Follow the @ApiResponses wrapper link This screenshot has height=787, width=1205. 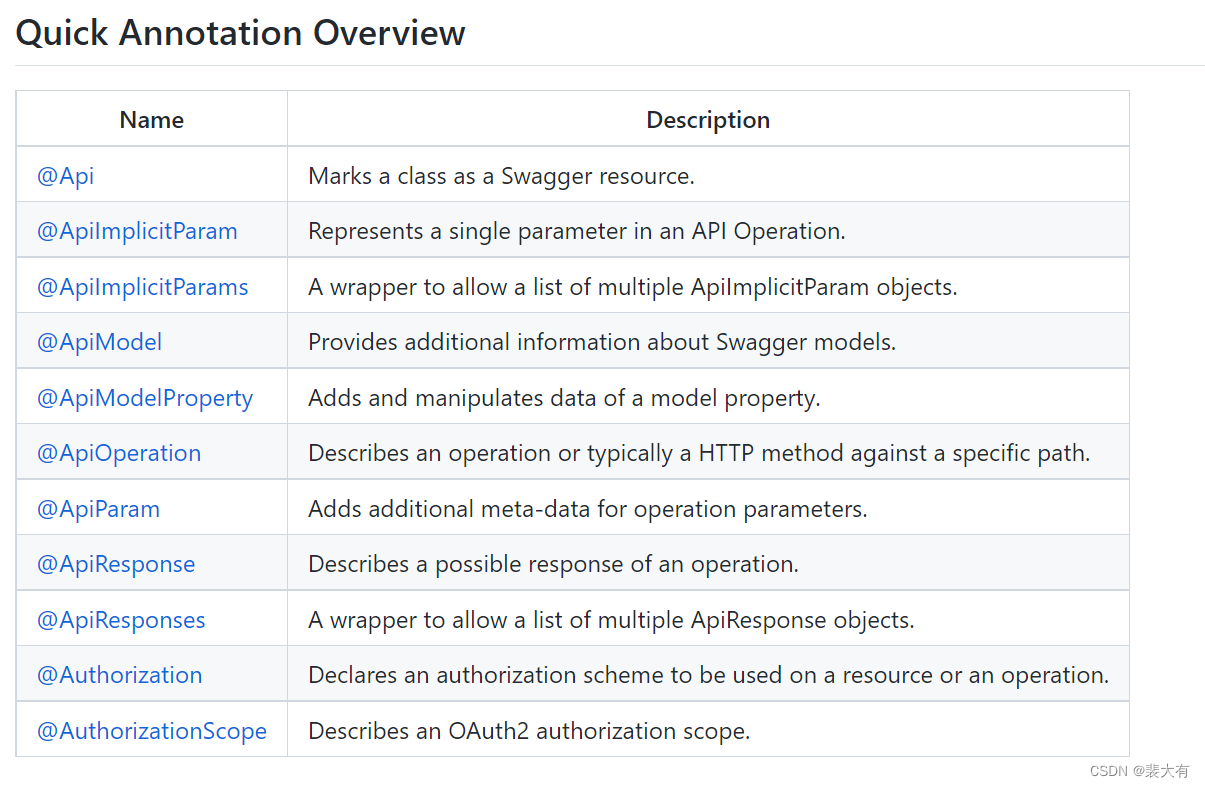click(x=121, y=619)
